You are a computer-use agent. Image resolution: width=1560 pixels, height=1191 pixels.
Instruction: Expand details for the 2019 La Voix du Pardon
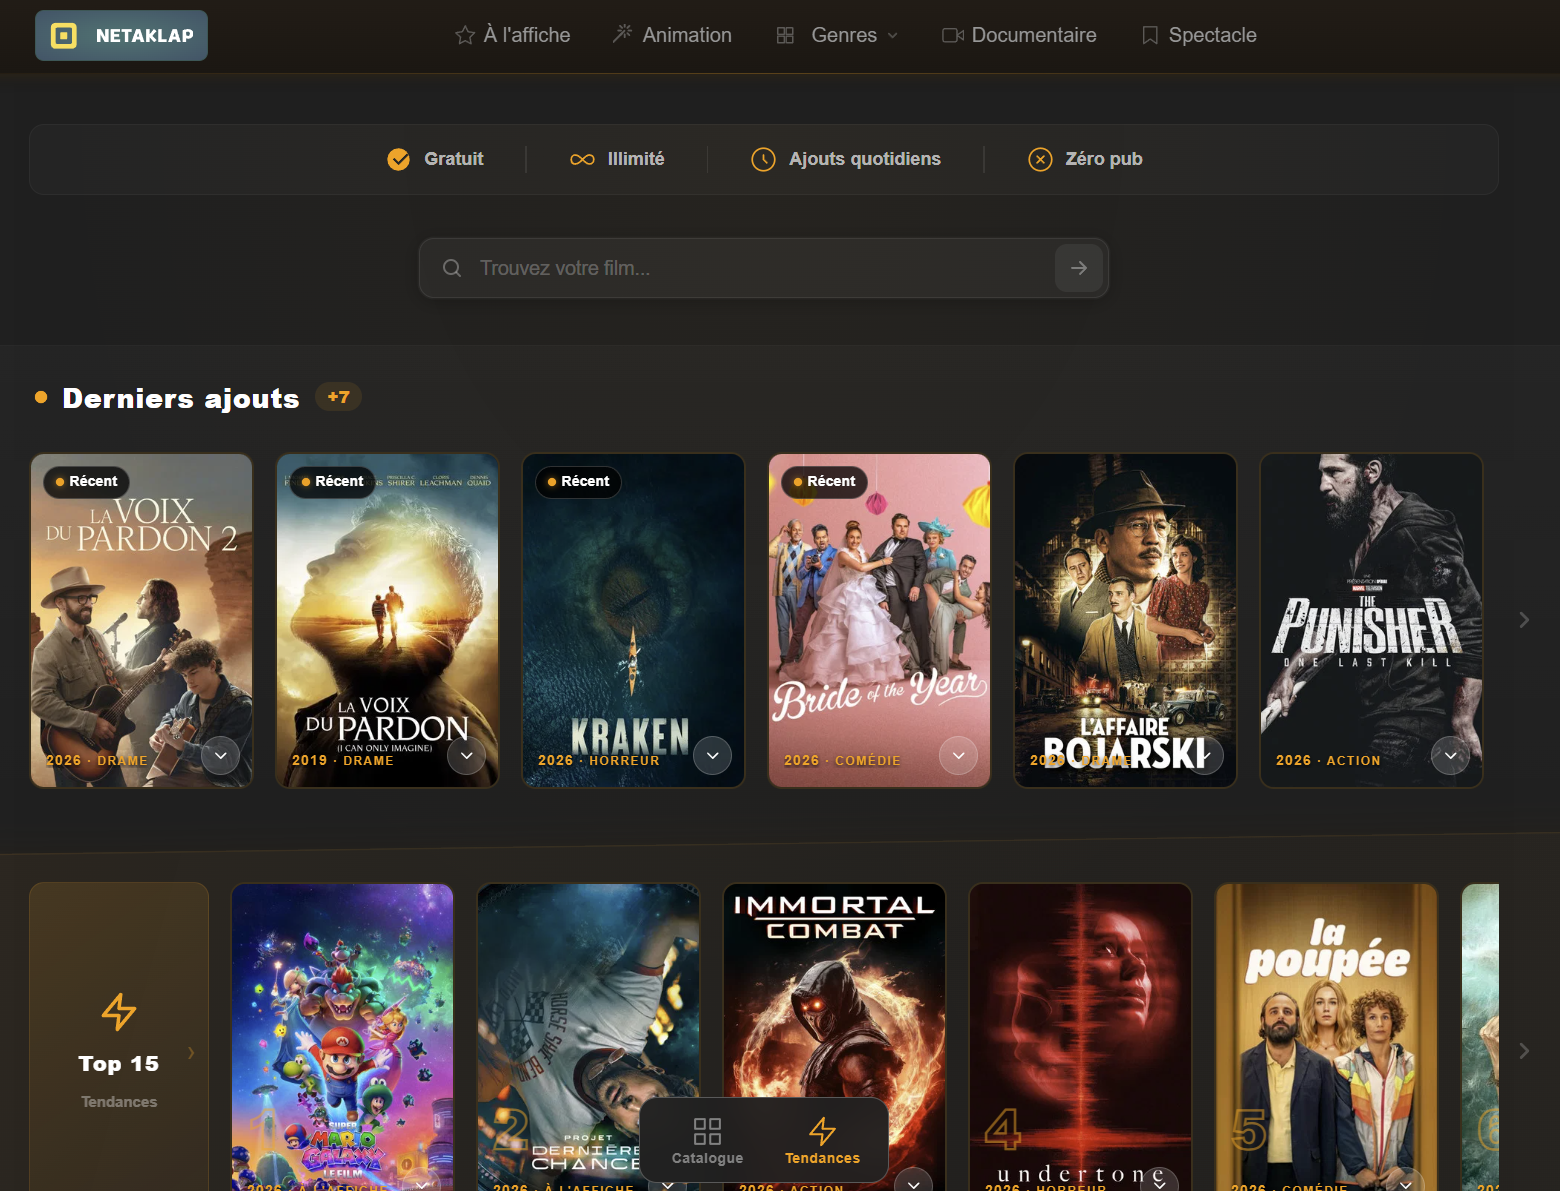tap(467, 756)
